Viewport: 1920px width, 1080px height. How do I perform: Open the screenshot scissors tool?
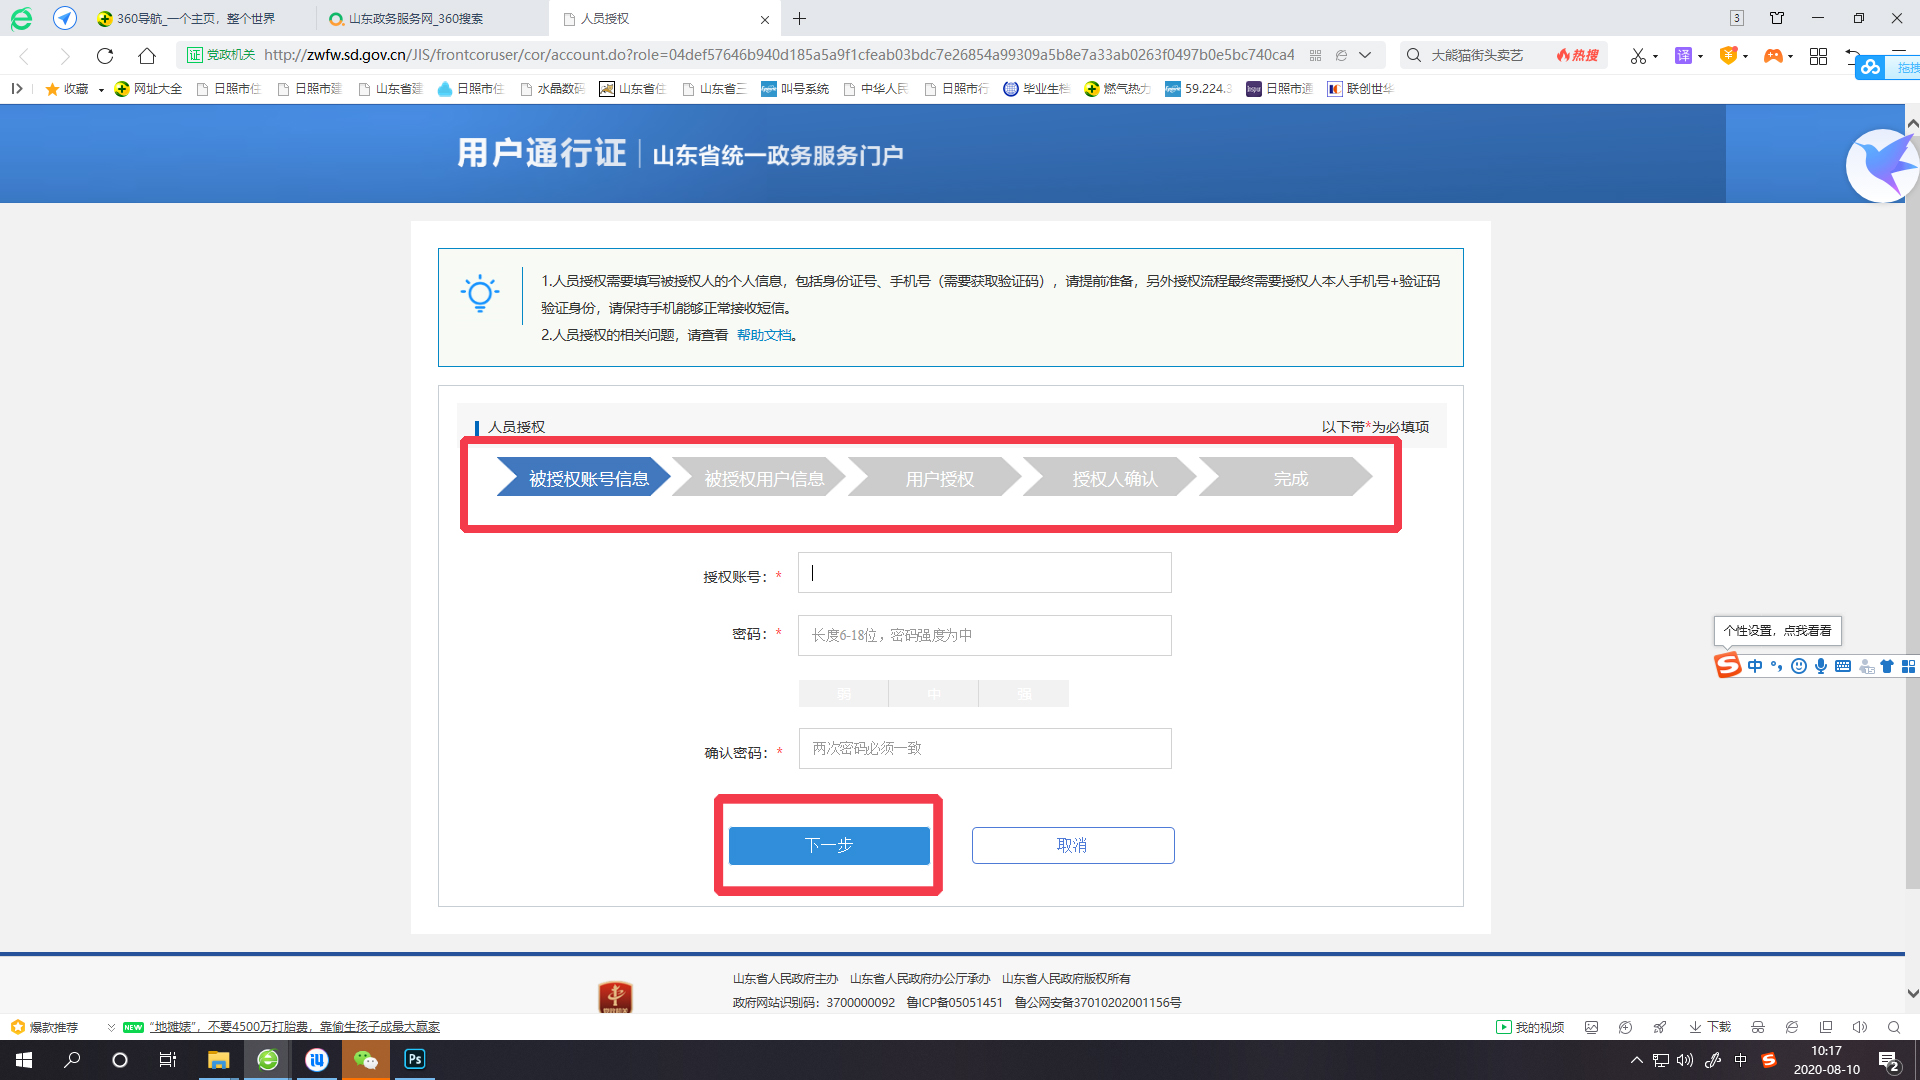(x=1638, y=56)
